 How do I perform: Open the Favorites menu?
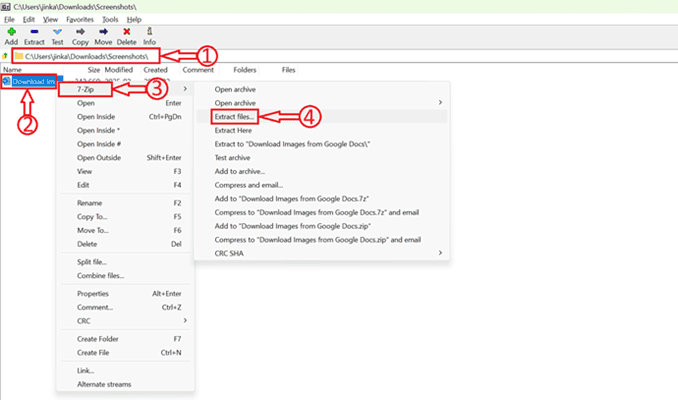(80, 19)
